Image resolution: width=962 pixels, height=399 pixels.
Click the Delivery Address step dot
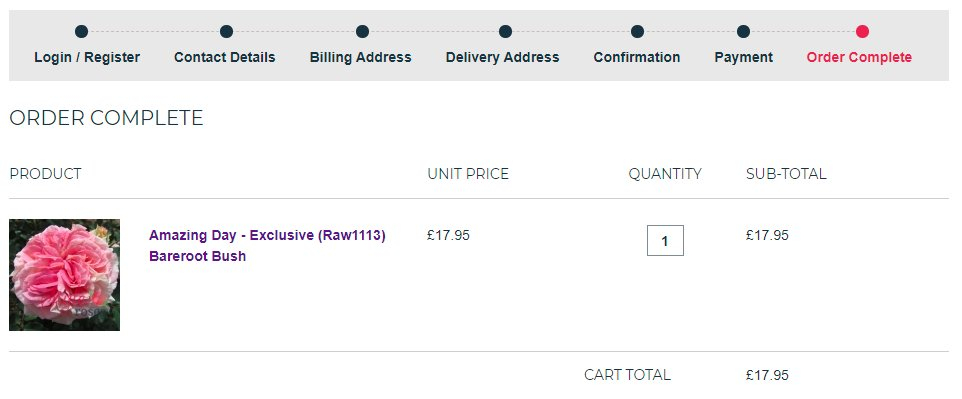coord(506,31)
